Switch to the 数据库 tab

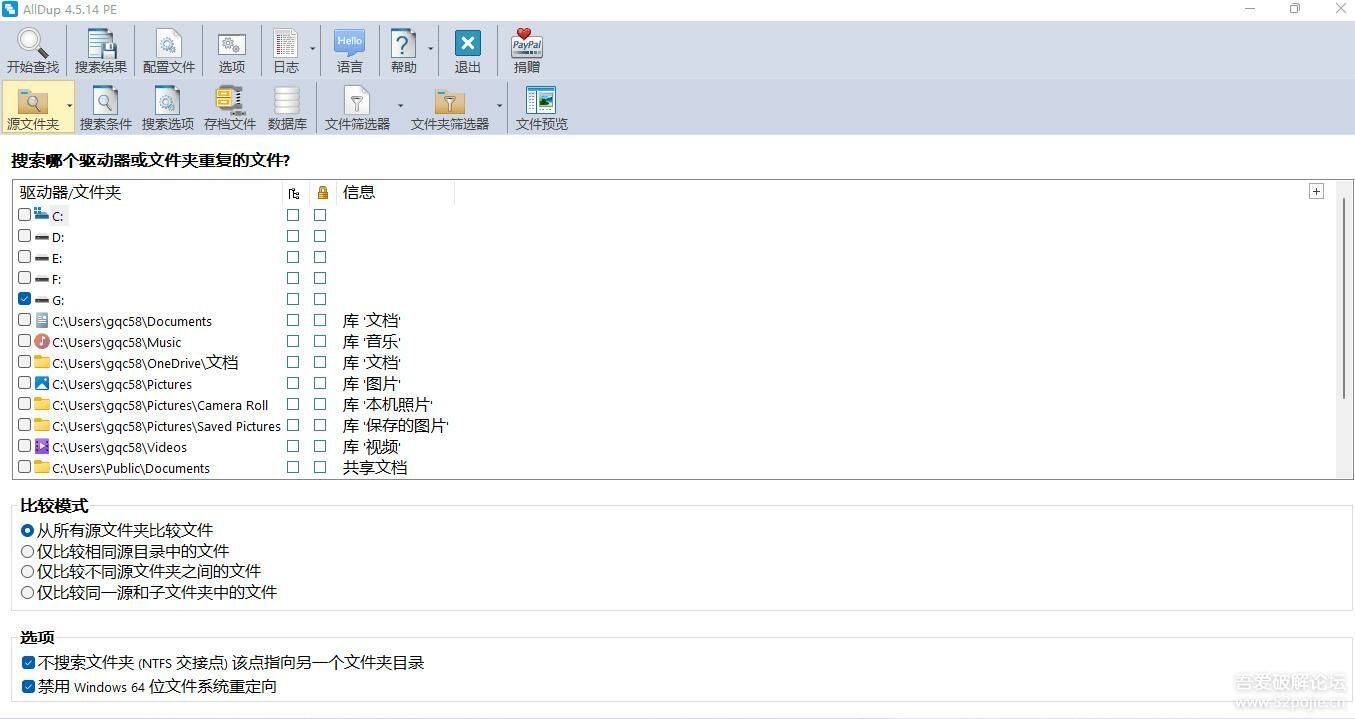[287, 108]
